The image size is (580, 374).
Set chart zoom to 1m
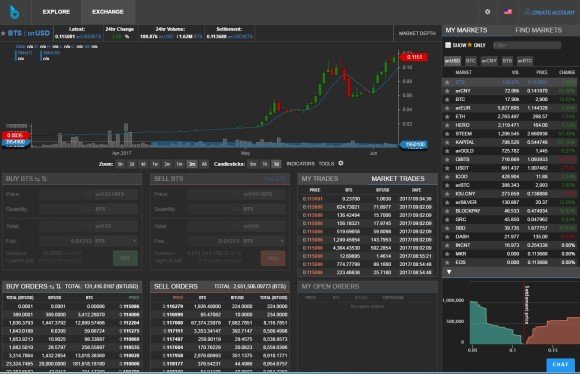179,164
